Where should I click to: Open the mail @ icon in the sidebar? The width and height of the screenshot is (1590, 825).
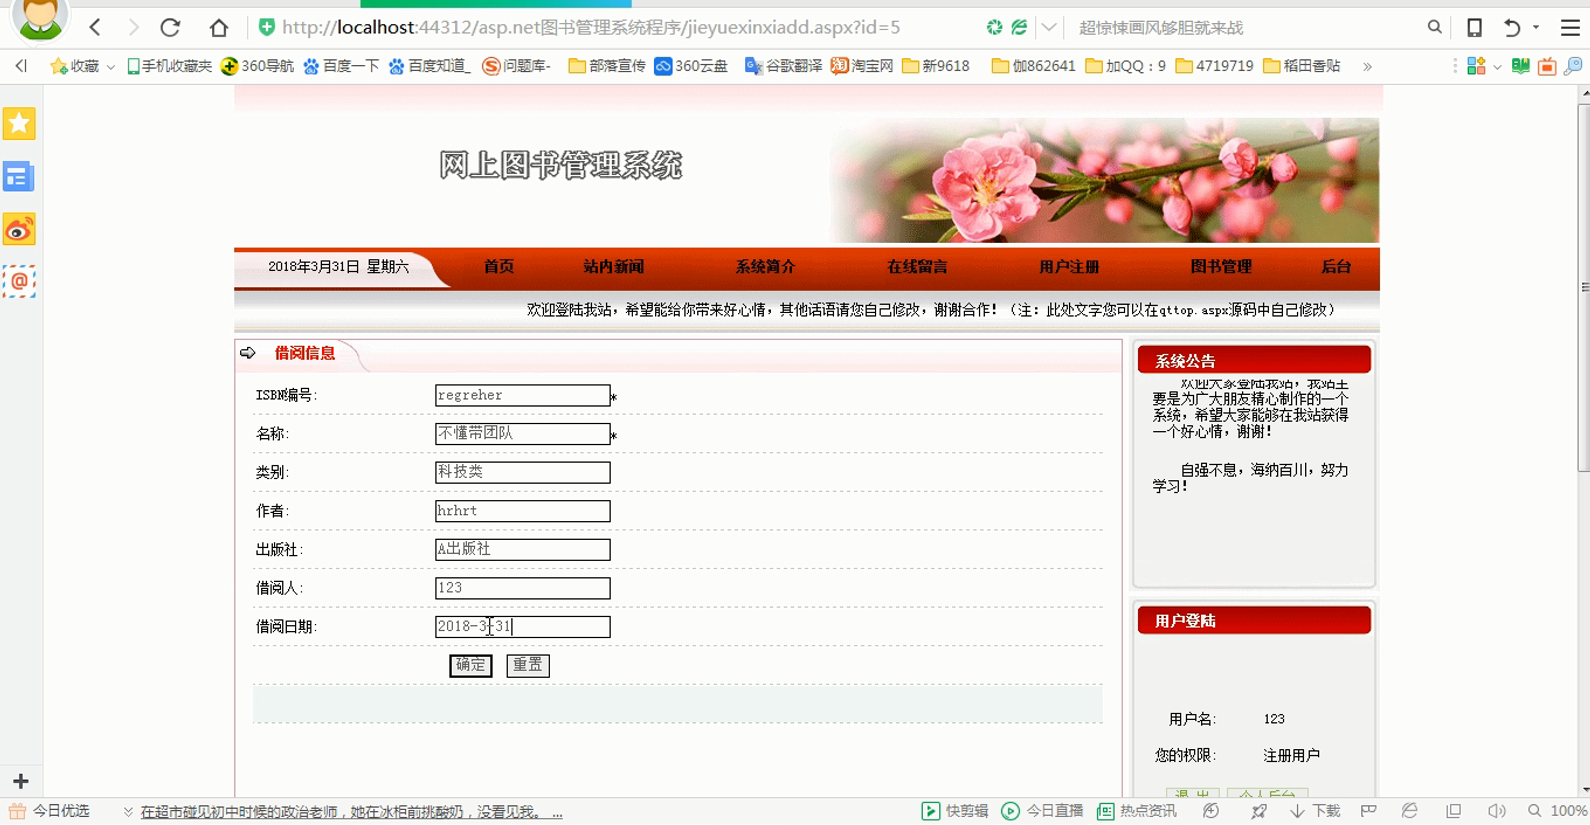(x=19, y=282)
